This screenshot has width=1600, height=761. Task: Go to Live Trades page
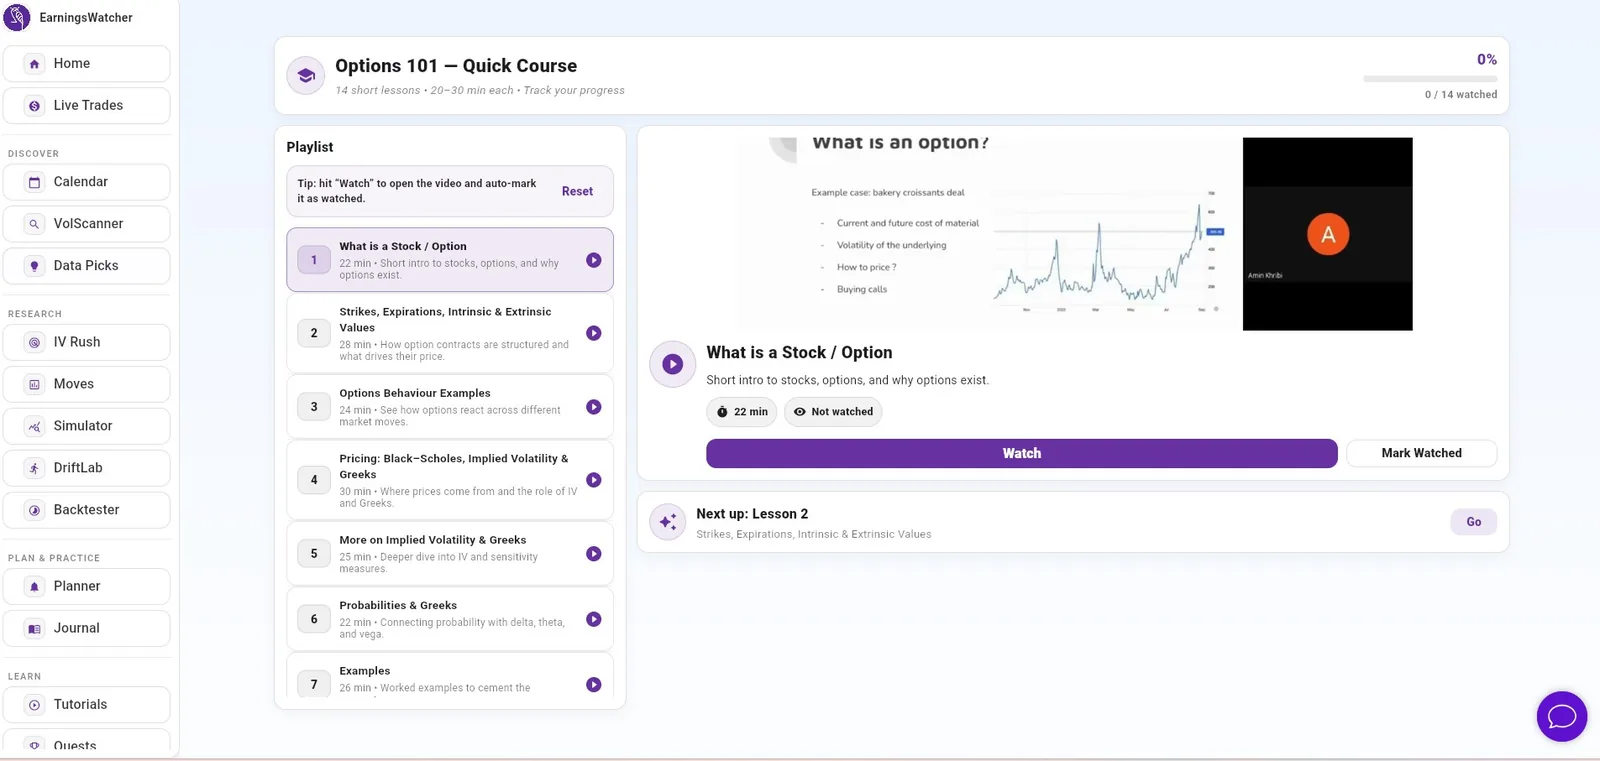[x=86, y=106]
